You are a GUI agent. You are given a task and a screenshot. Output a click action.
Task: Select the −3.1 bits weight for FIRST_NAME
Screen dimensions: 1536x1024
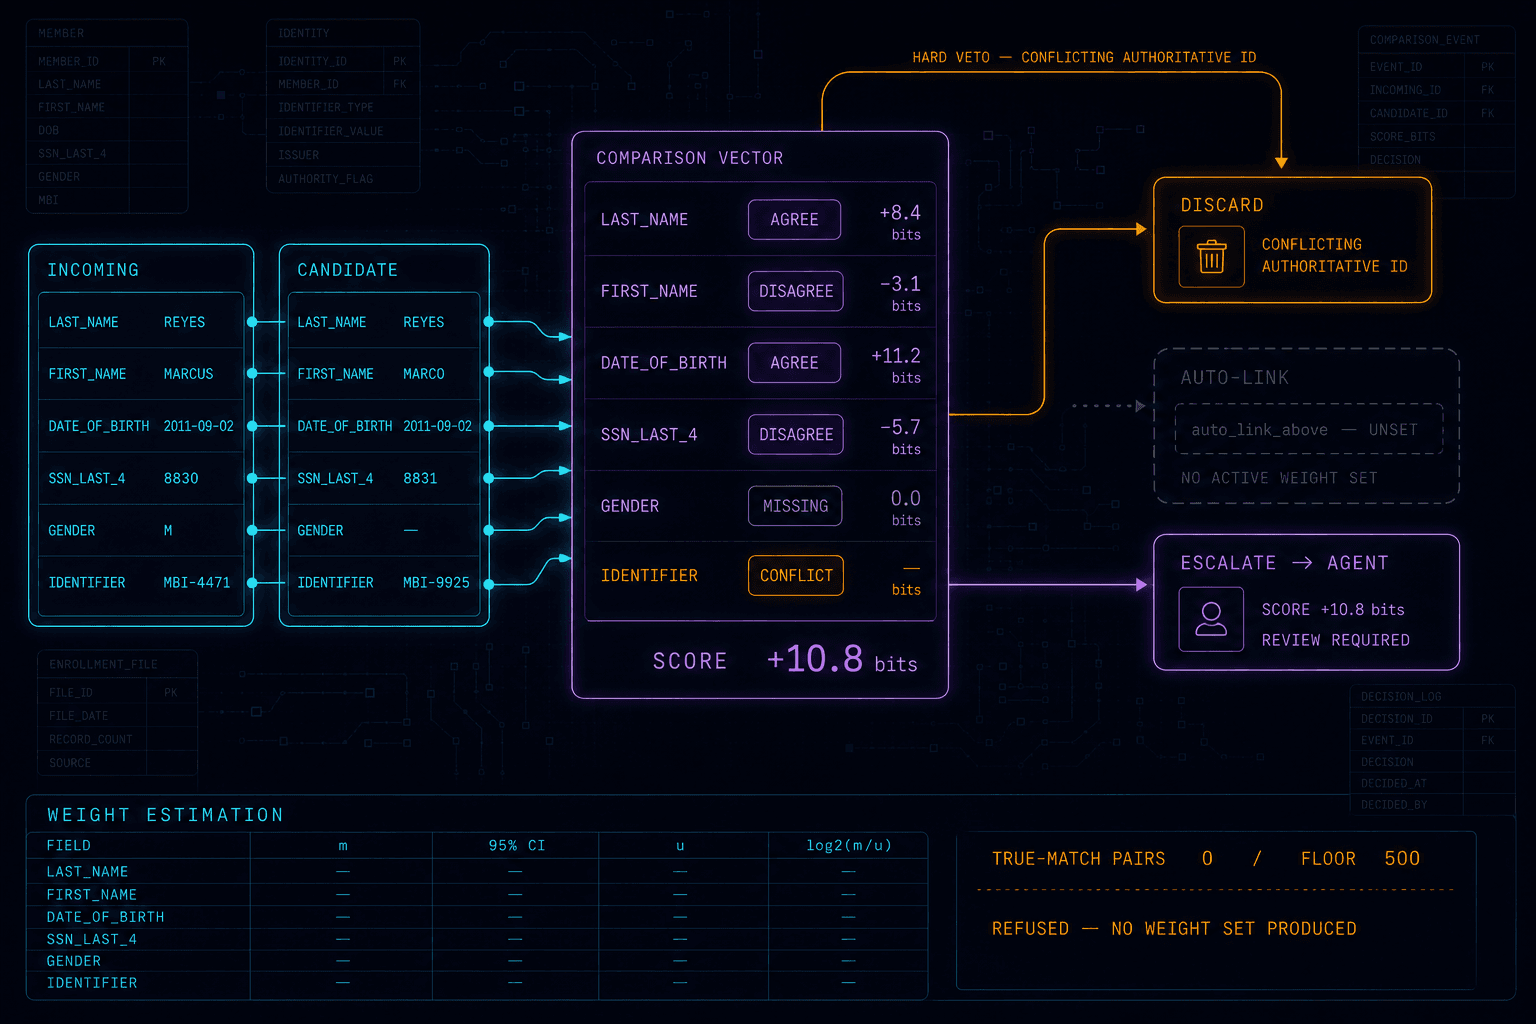coord(900,294)
